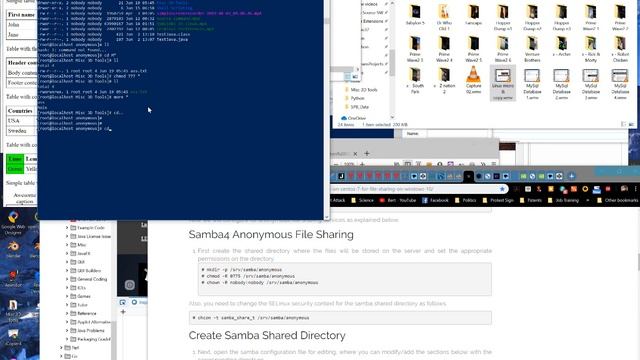
Task: Expand the Java License Issue folder node
Action: [67, 236]
